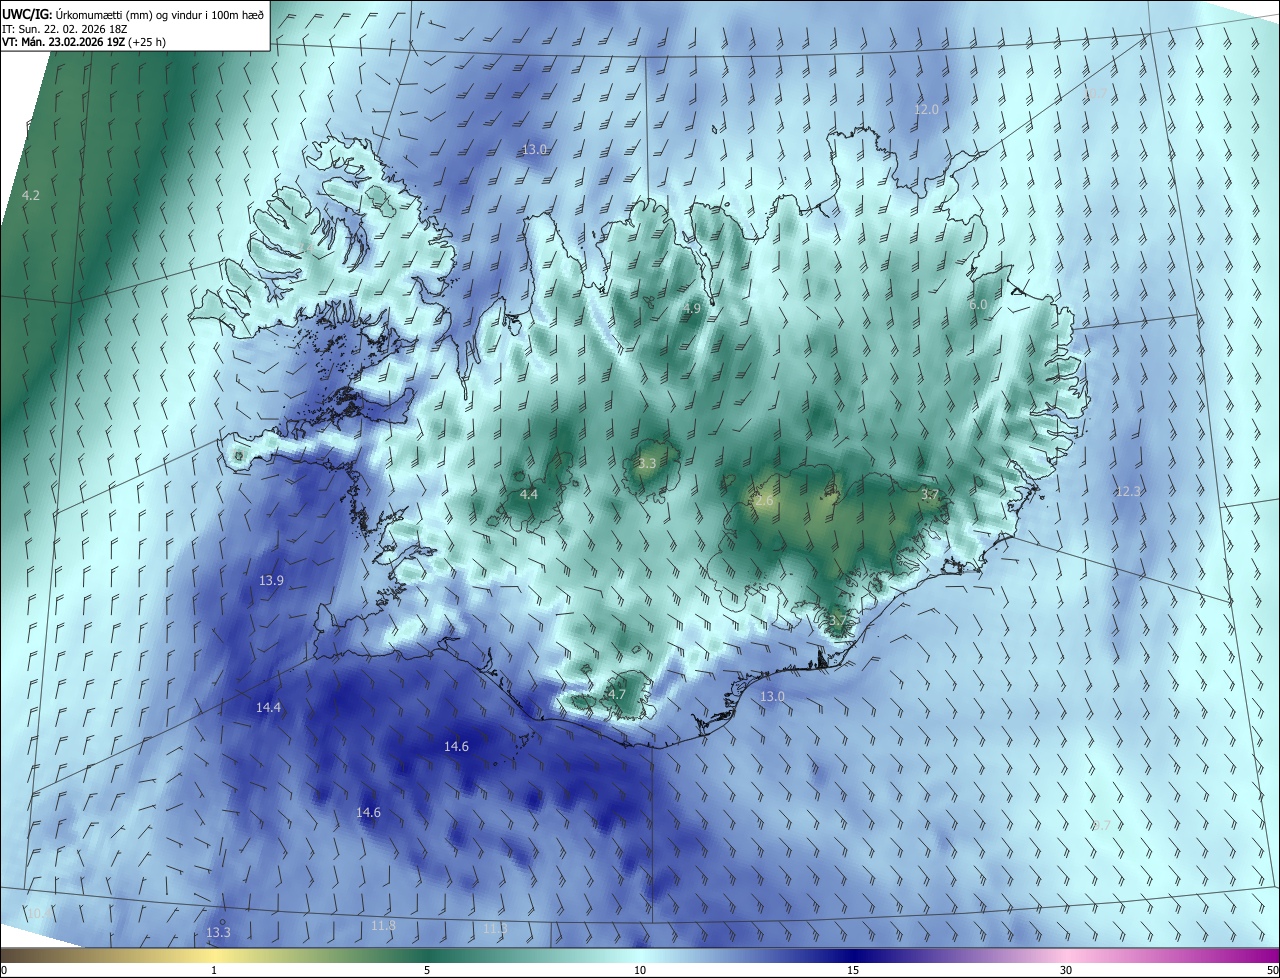
Task: Click the 50 tick on the color scale
Action: 1272,970
